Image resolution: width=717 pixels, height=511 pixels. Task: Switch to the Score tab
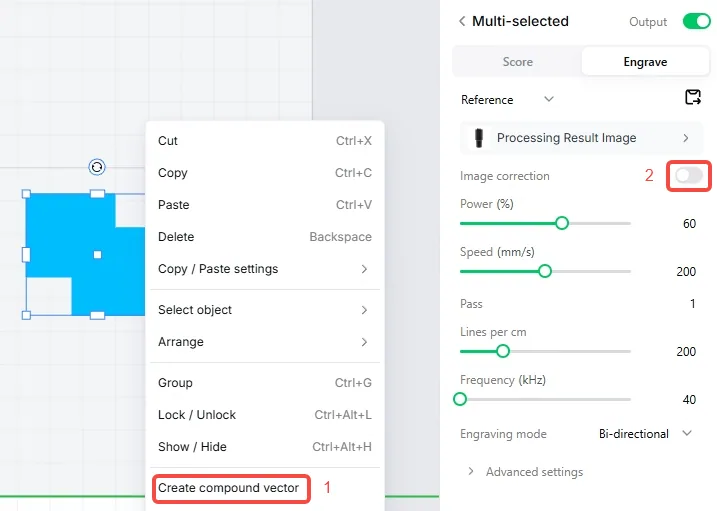[517, 62]
